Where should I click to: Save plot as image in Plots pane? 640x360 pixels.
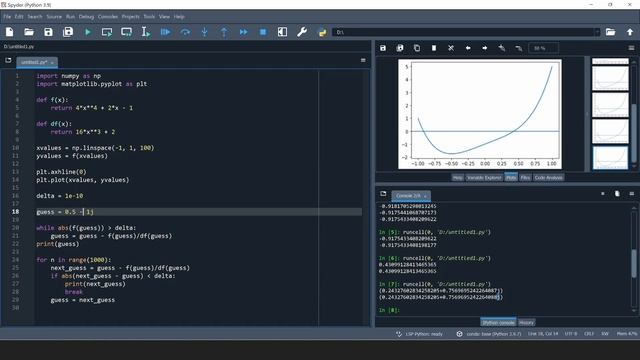coord(383,48)
